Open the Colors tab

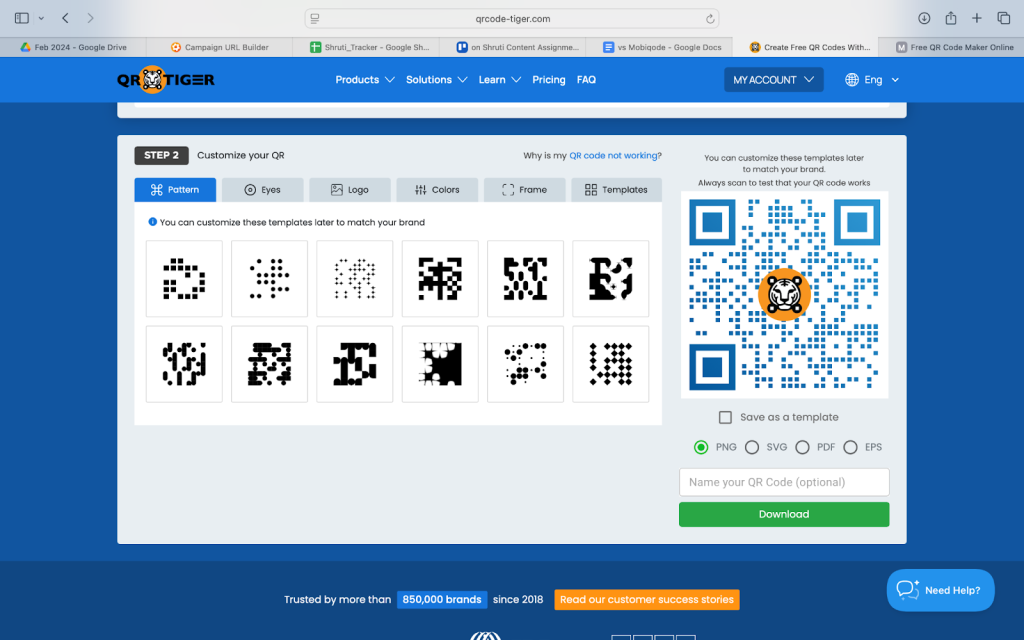pos(436,190)
